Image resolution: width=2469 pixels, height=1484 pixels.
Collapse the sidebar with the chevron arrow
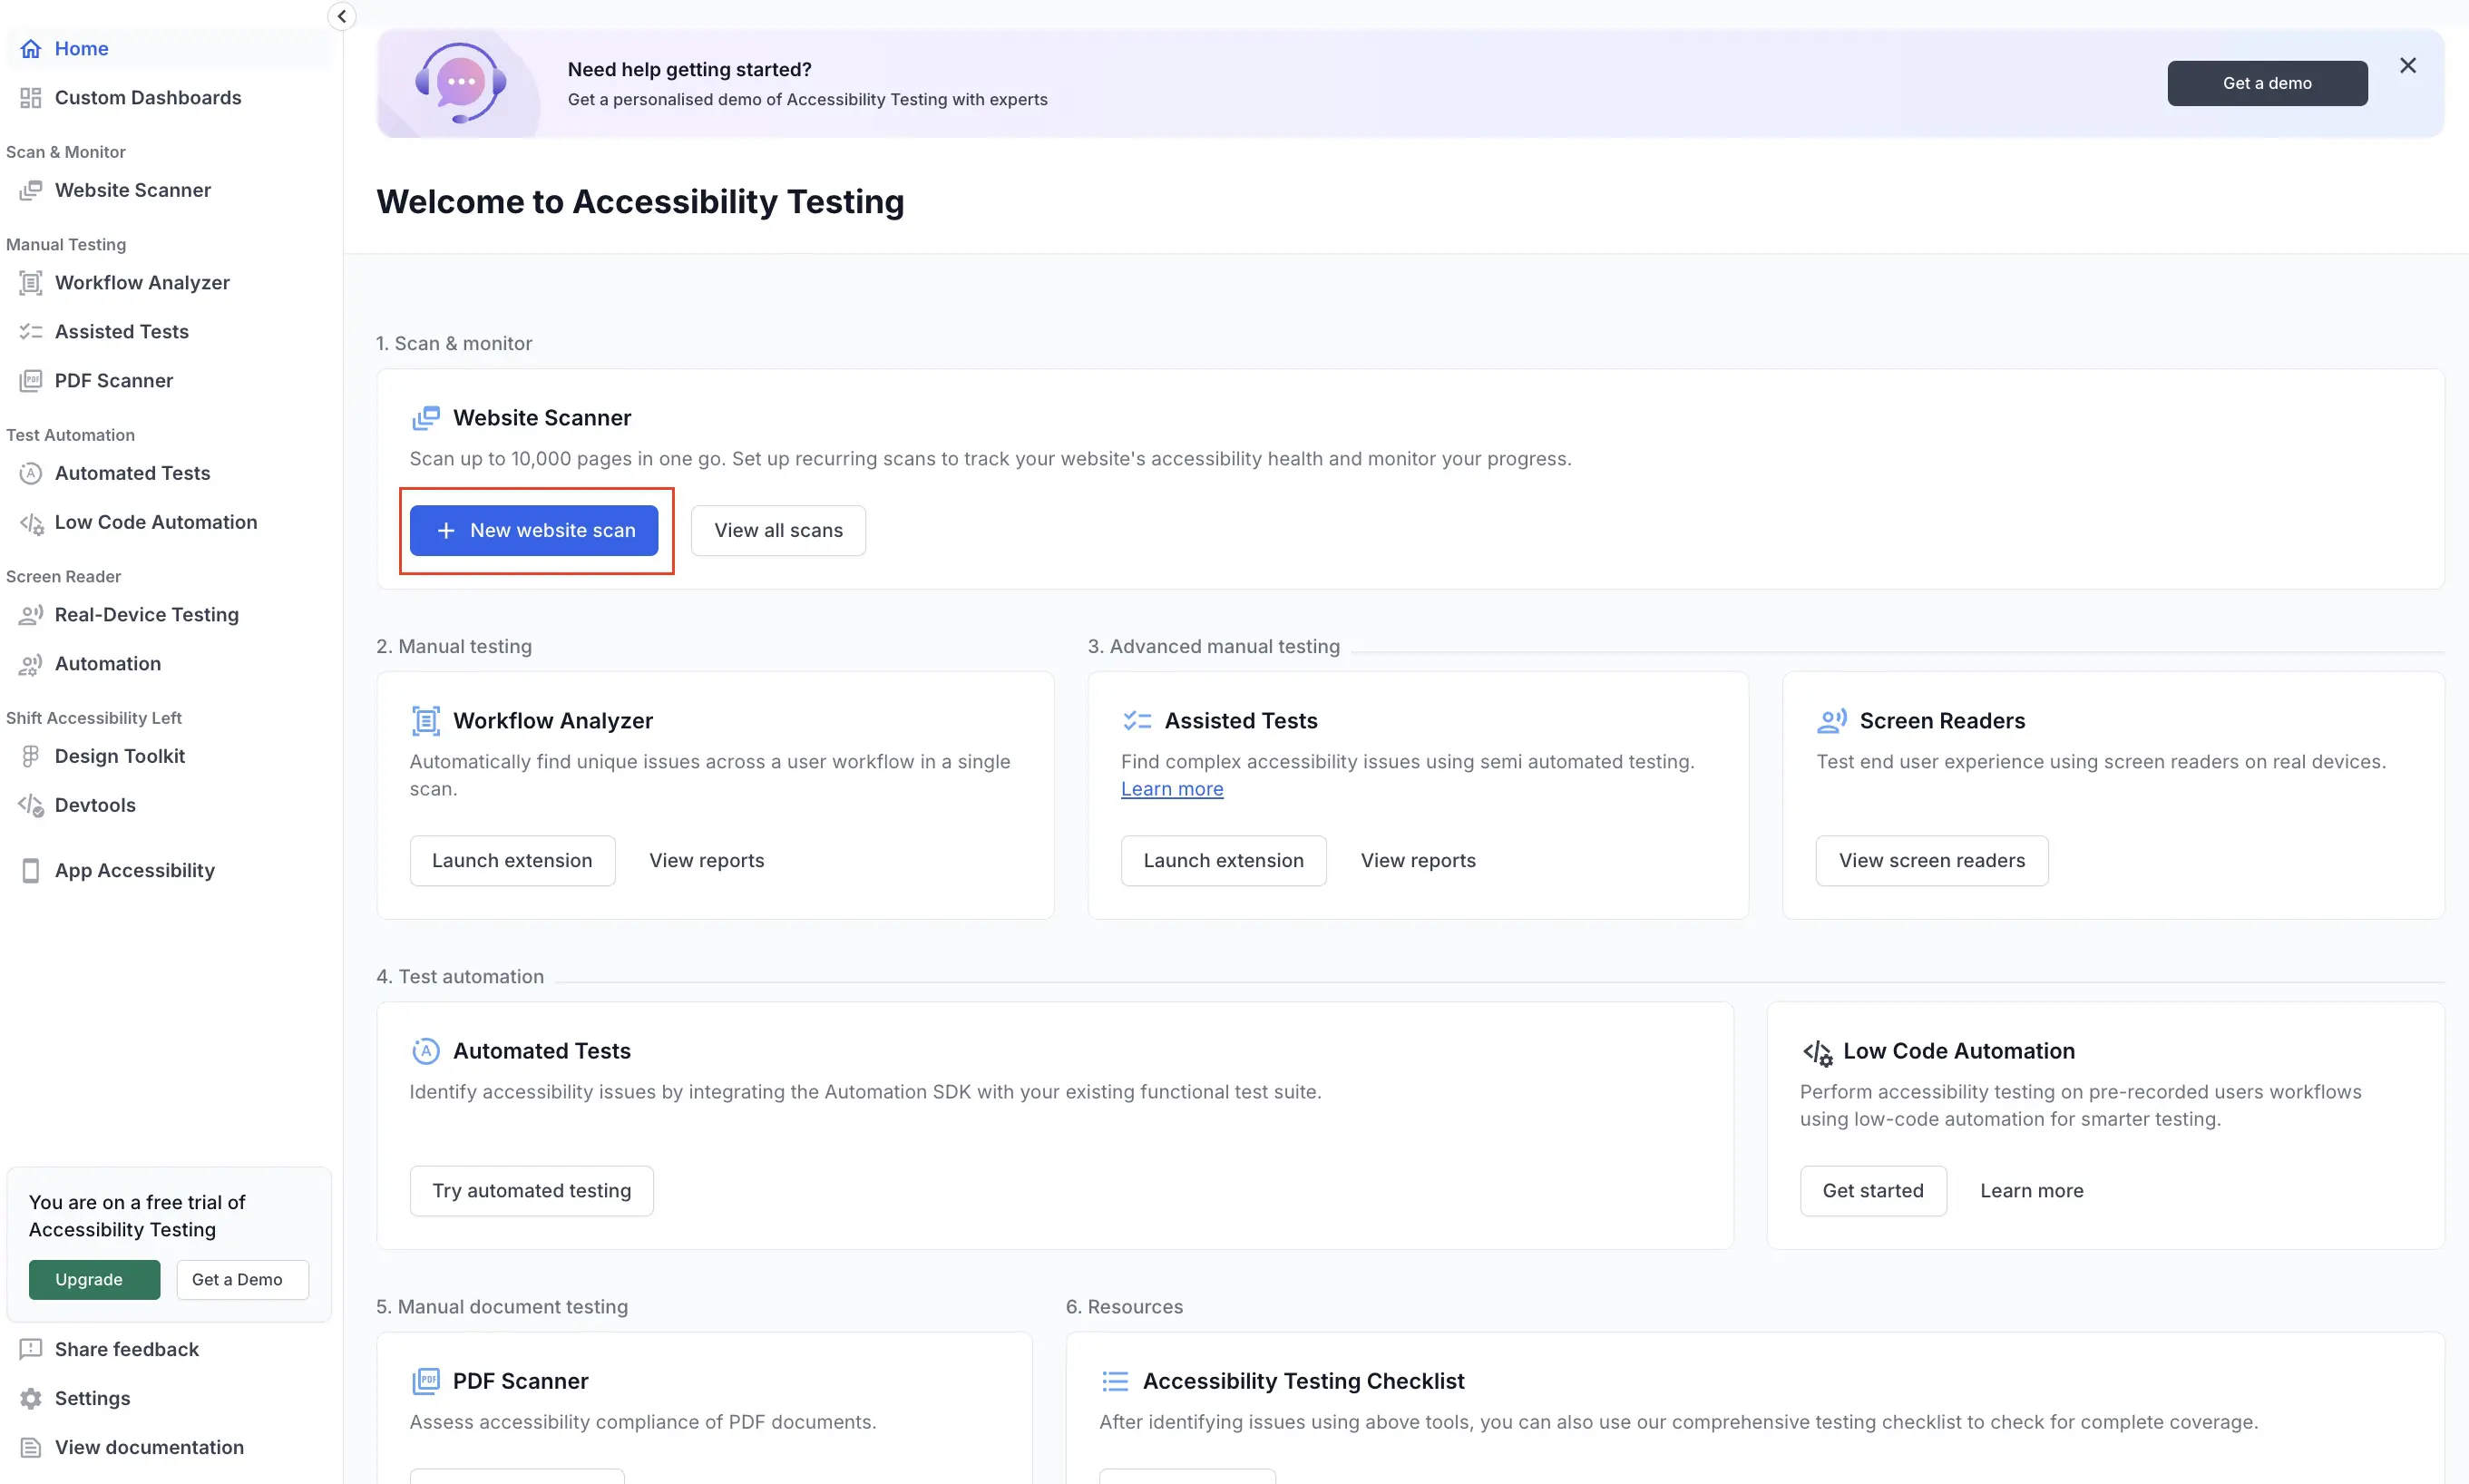(x=342, y=16)
